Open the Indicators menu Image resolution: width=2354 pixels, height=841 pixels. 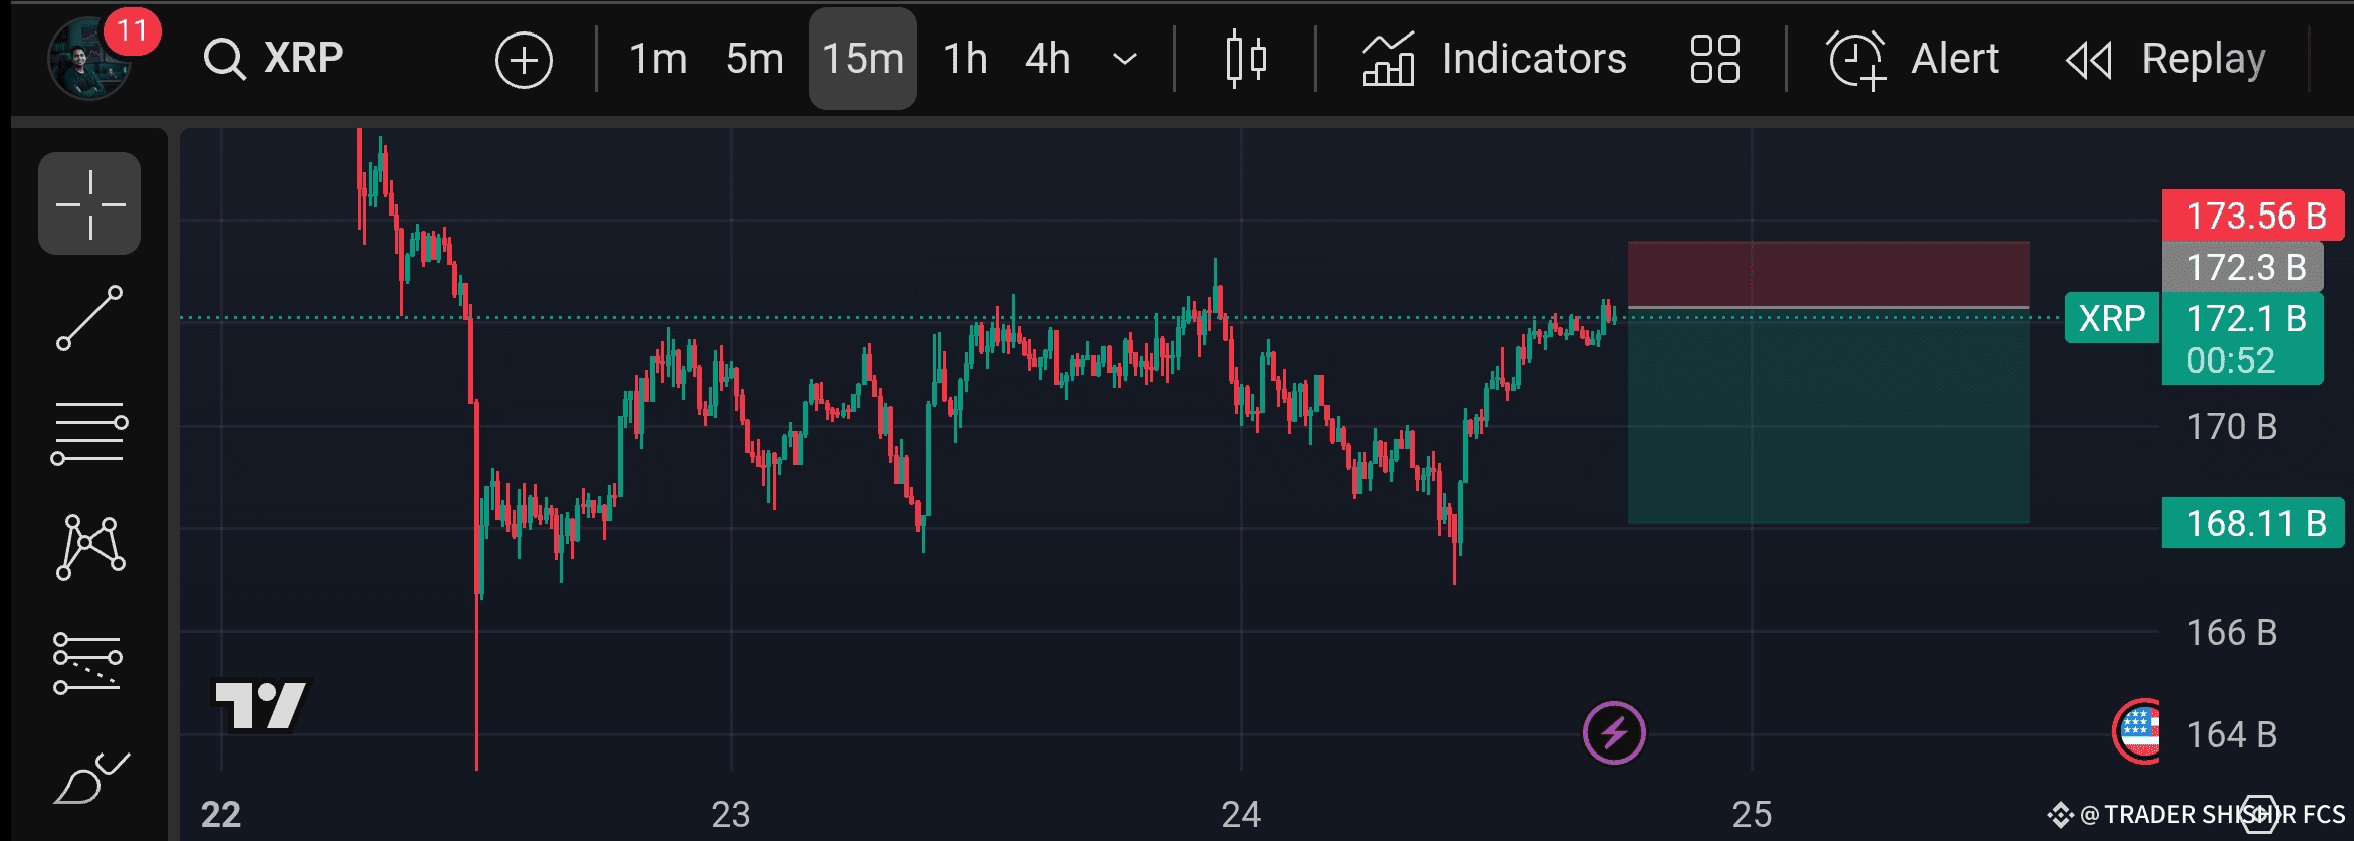pyautogui.click(x=1495, y=59)
